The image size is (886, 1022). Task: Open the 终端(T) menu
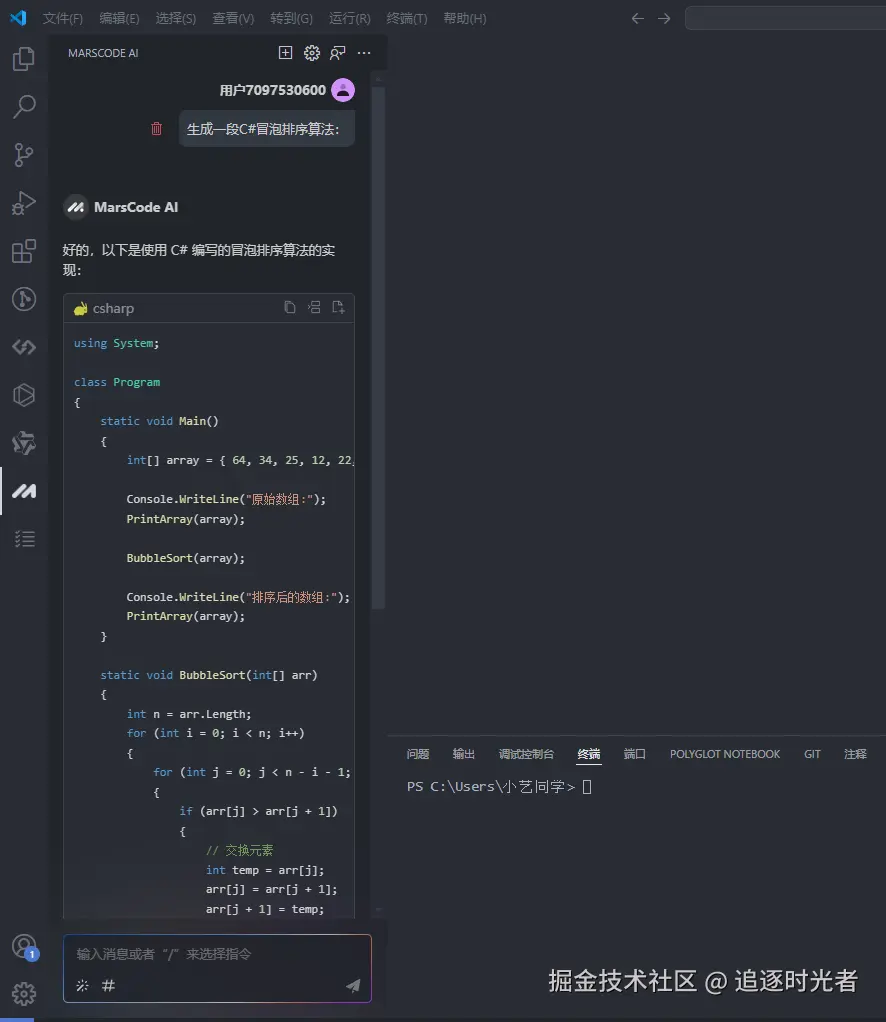(x=407, y=18)
